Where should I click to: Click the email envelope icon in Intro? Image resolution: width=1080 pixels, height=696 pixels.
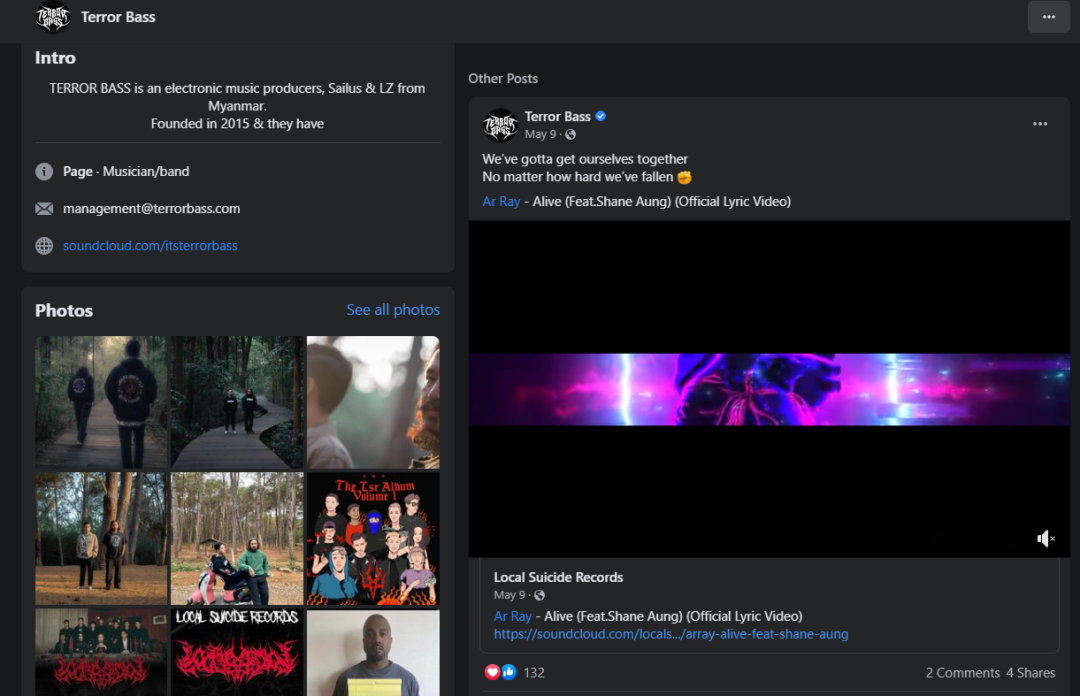click(x=44, y=209)
